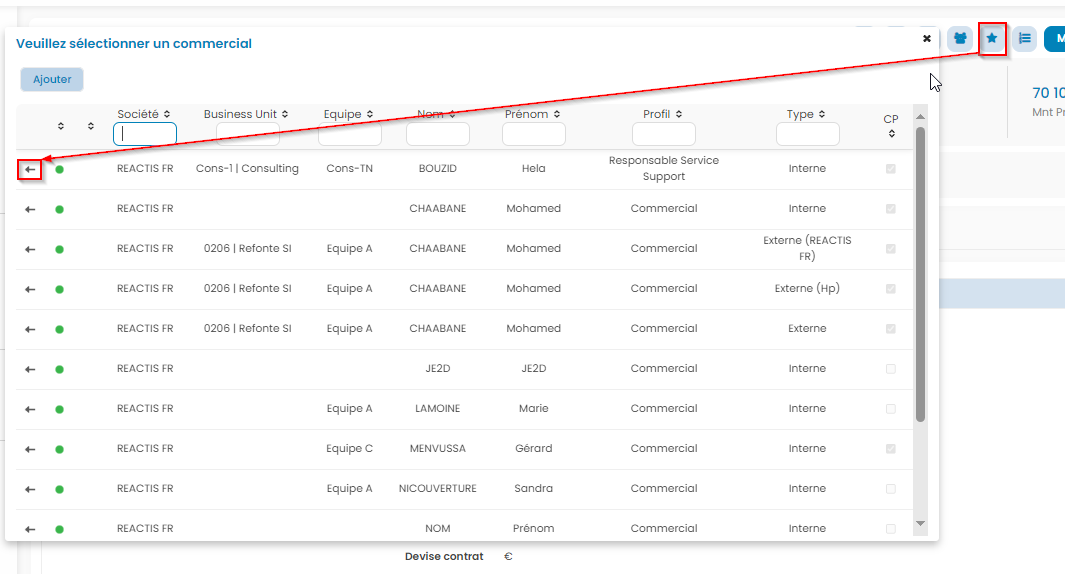Toggle CP checkbox for LAMOINE Marie
Image resolution: width=1065 pixels, height=574 pixels.
tap(891, 409)
